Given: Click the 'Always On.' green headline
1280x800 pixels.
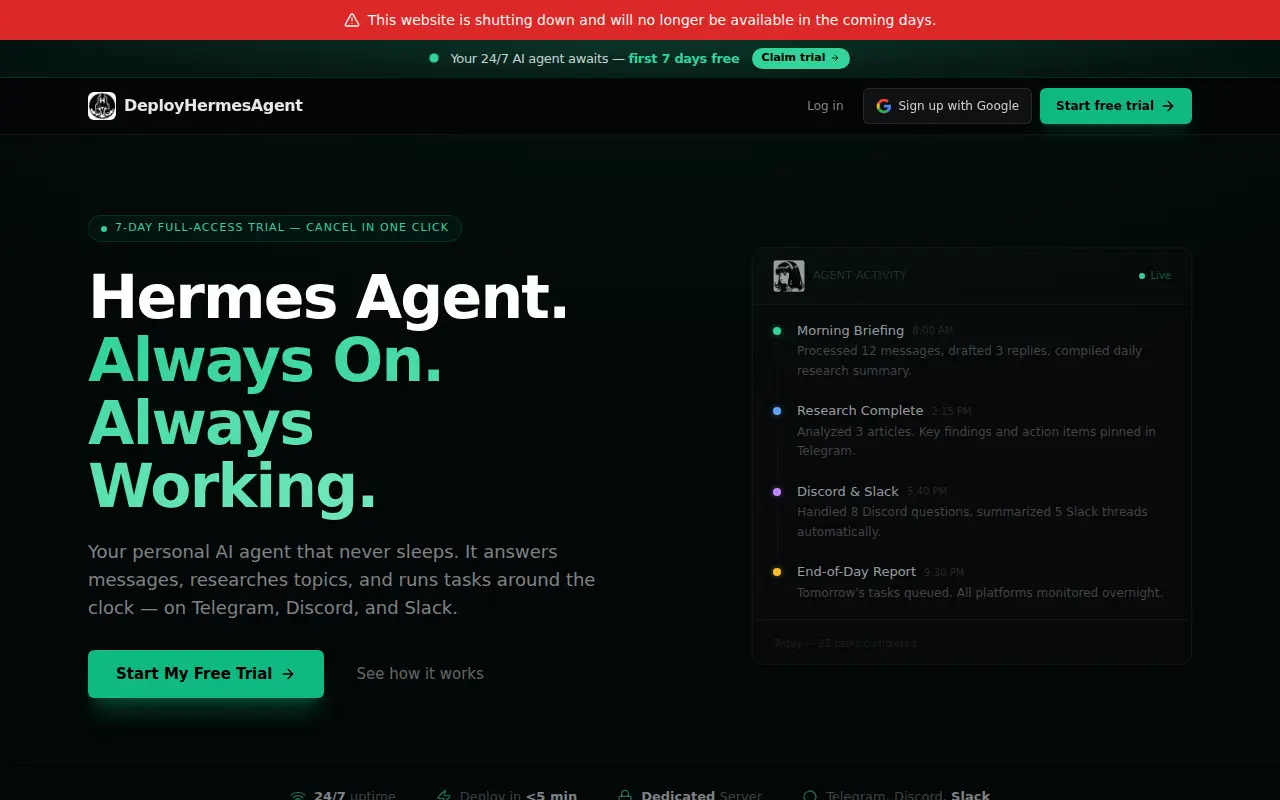Looking at the screenshot, I should tap(266, 360).
